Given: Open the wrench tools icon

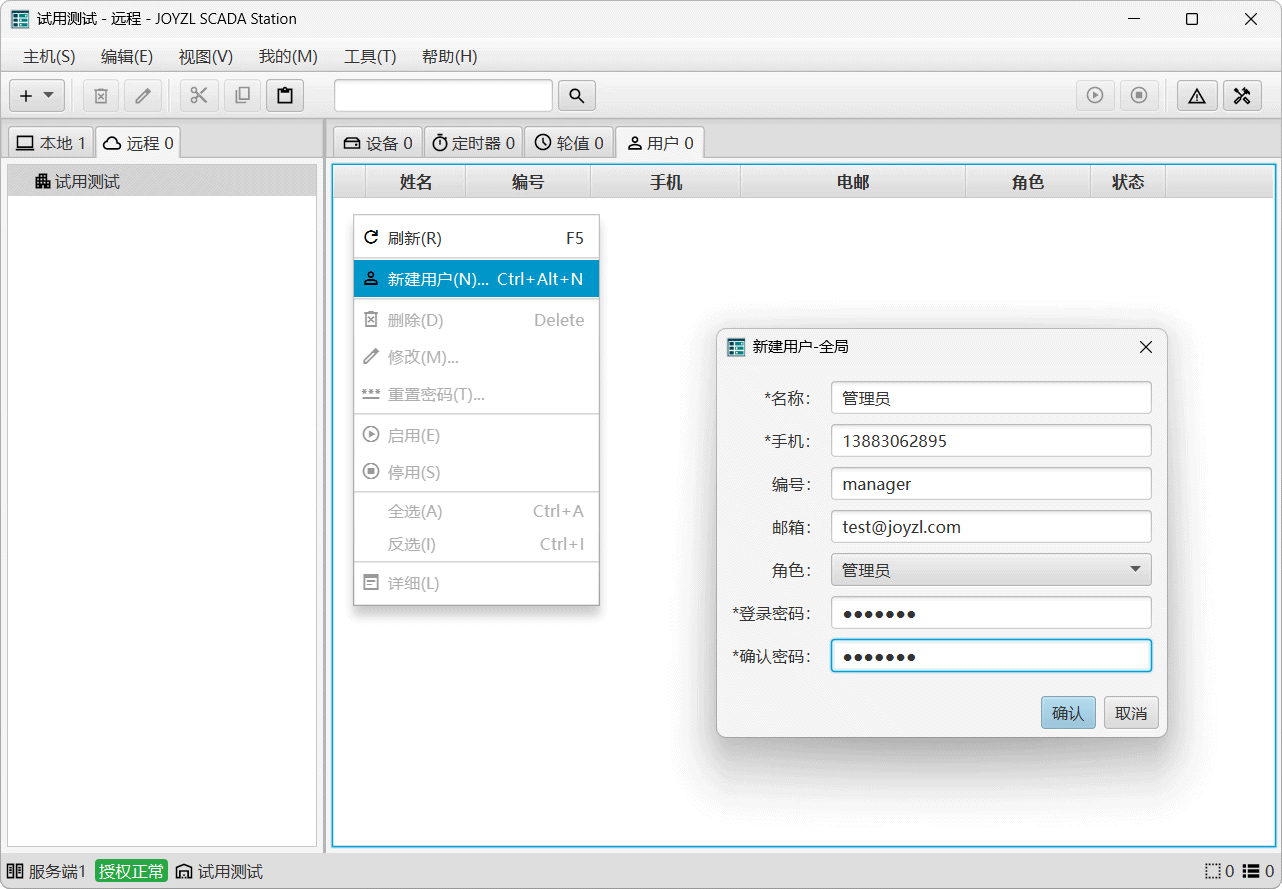Looking at the screenshot, I should [1242, 96].
